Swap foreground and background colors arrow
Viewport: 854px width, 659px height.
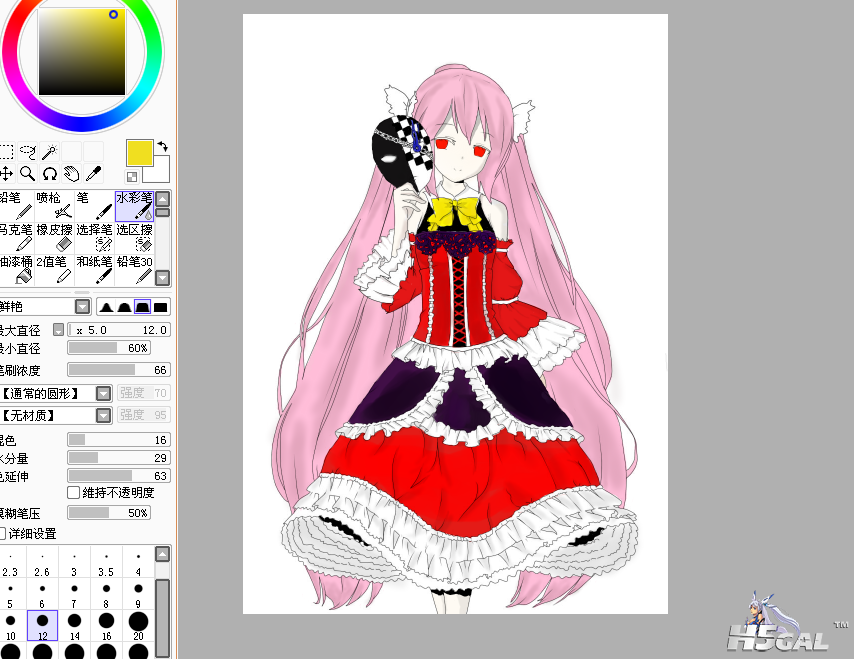[162, 147]
